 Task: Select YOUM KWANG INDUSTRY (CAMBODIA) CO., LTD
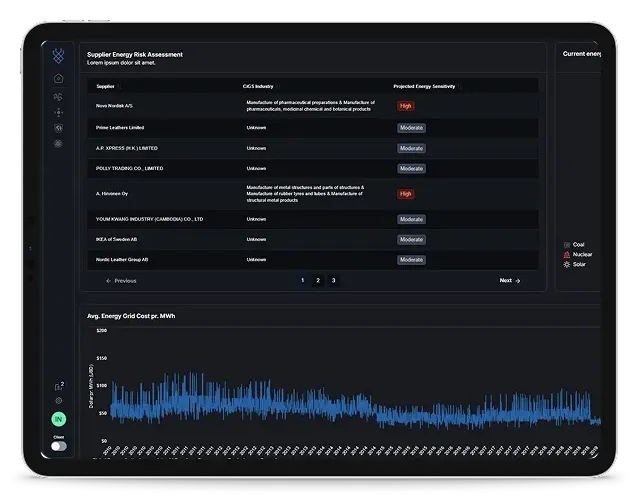149,219
